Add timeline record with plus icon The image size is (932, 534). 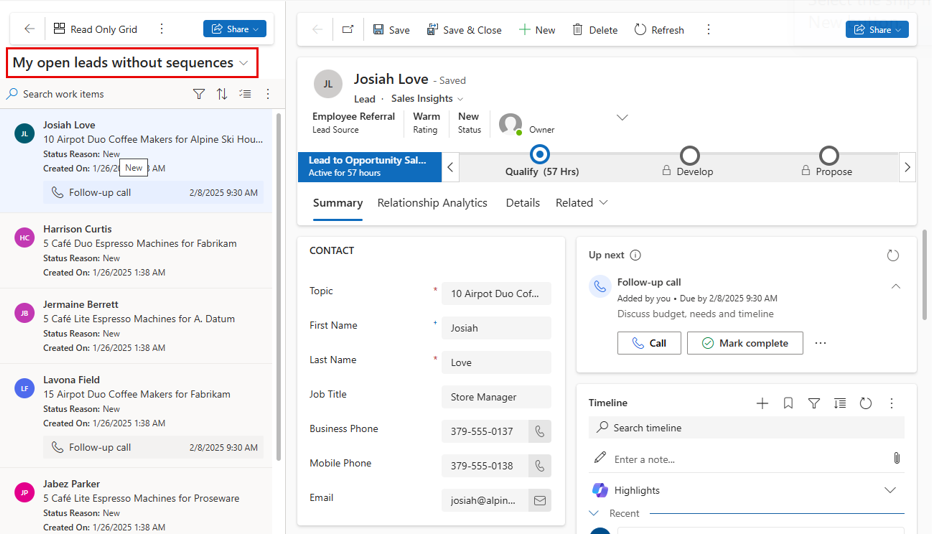click(x=762, y=403)
